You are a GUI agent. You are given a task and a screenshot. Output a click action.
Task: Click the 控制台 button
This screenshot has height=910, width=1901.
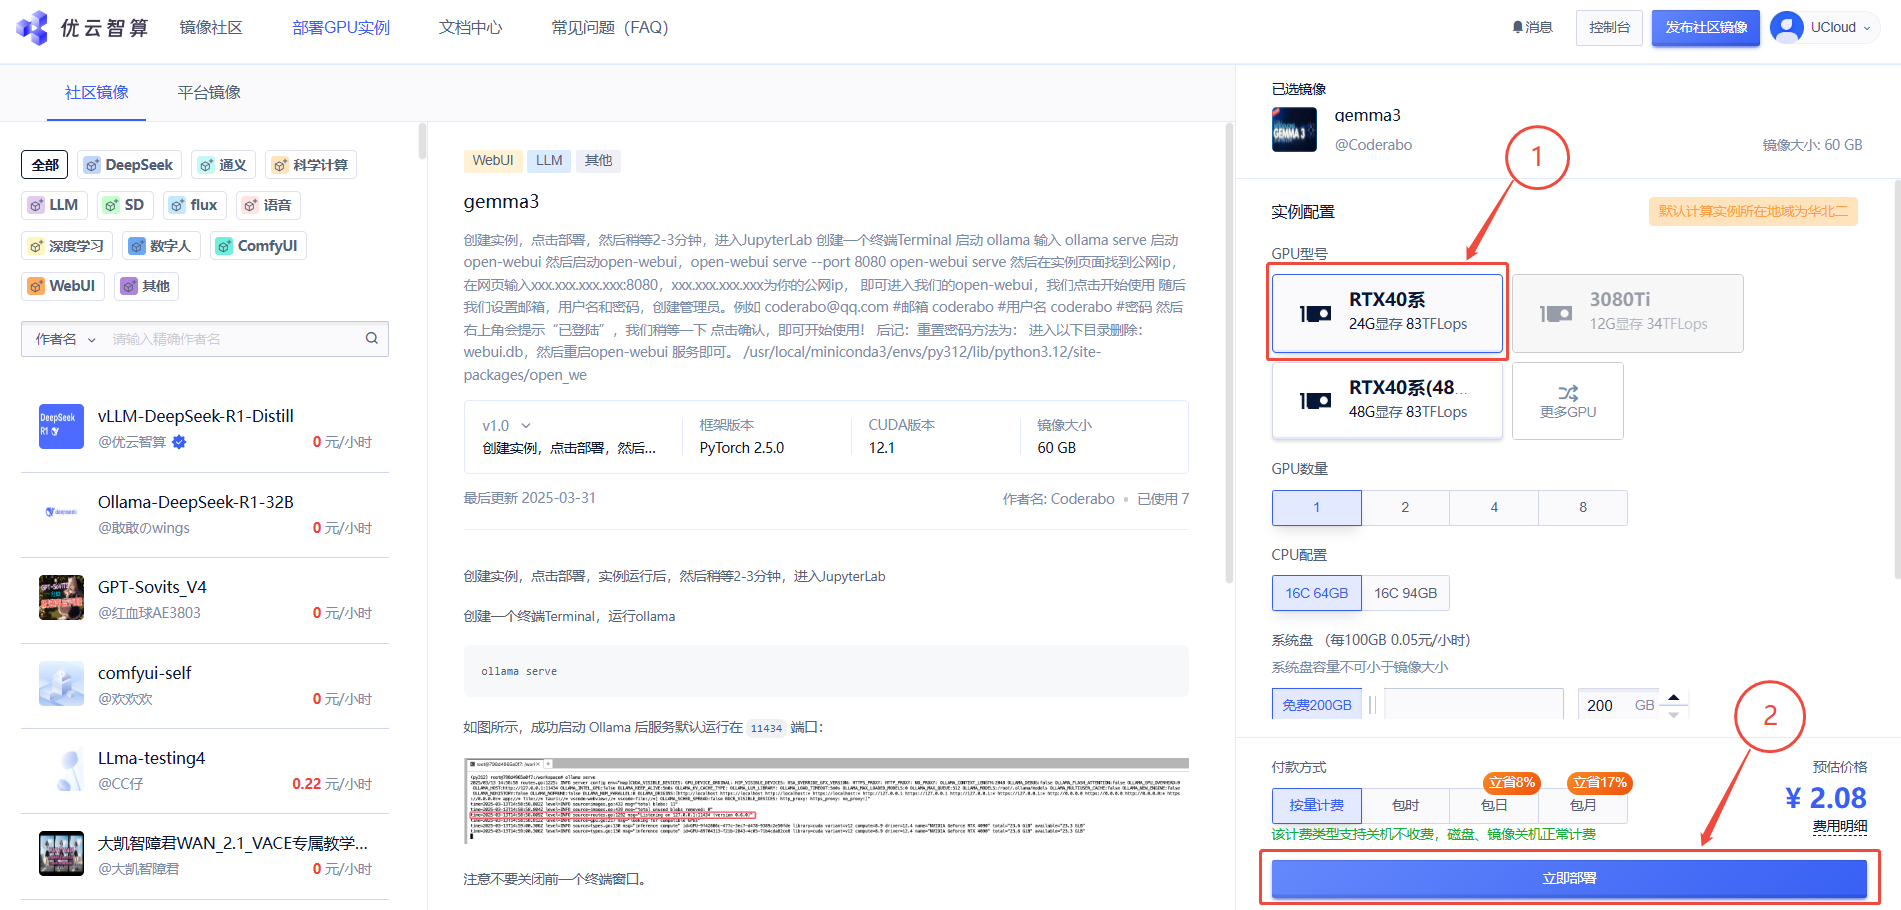tap(1609, 27)
